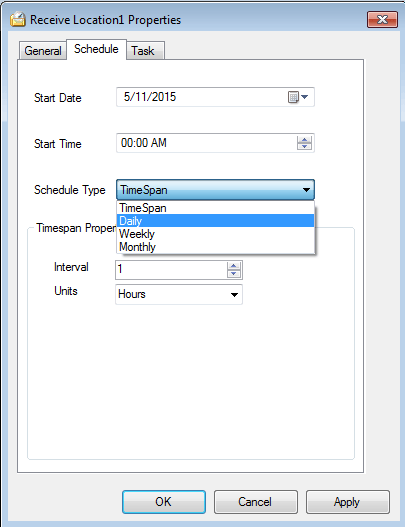The width and height of the screenshot is (405, 527).
Task: Open the Task tab
Action: click(145, 51)
